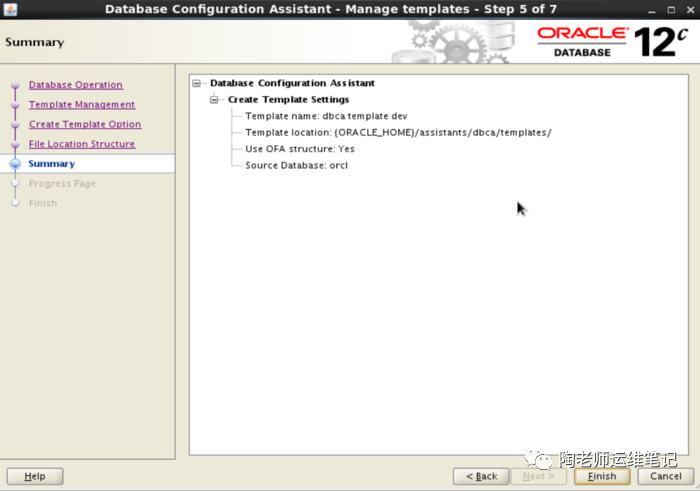
Task: Minimize the Database Configuration Assistant window
Action: [652, 10]
